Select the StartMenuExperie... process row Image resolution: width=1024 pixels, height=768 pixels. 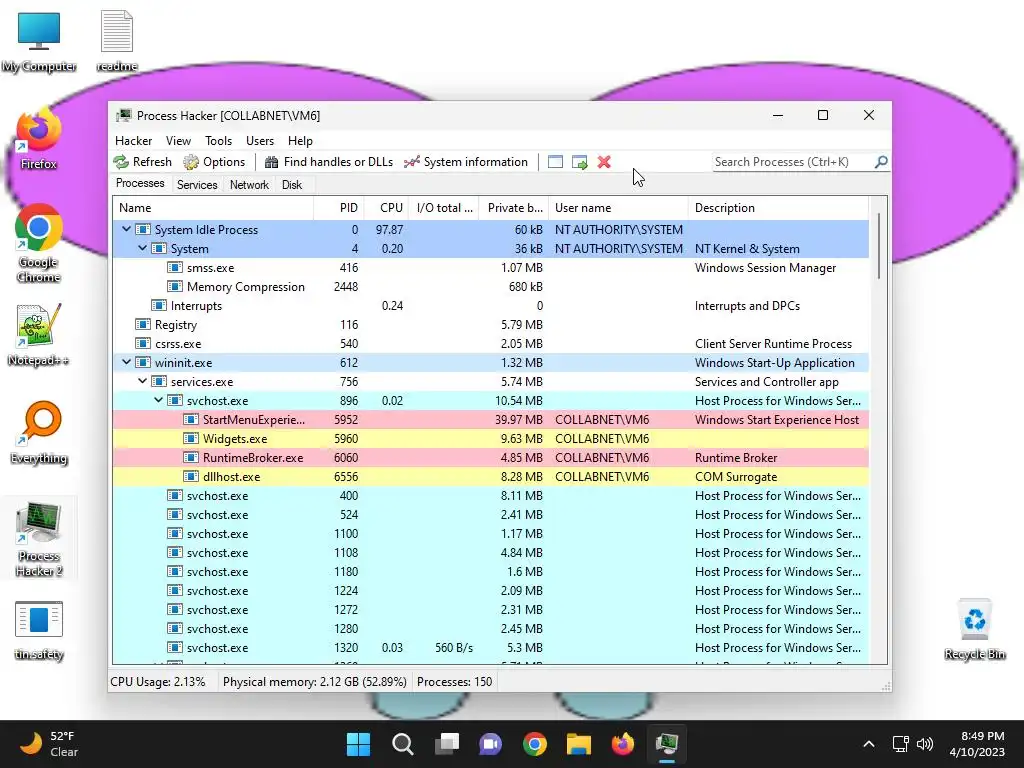tap(490, 419)
